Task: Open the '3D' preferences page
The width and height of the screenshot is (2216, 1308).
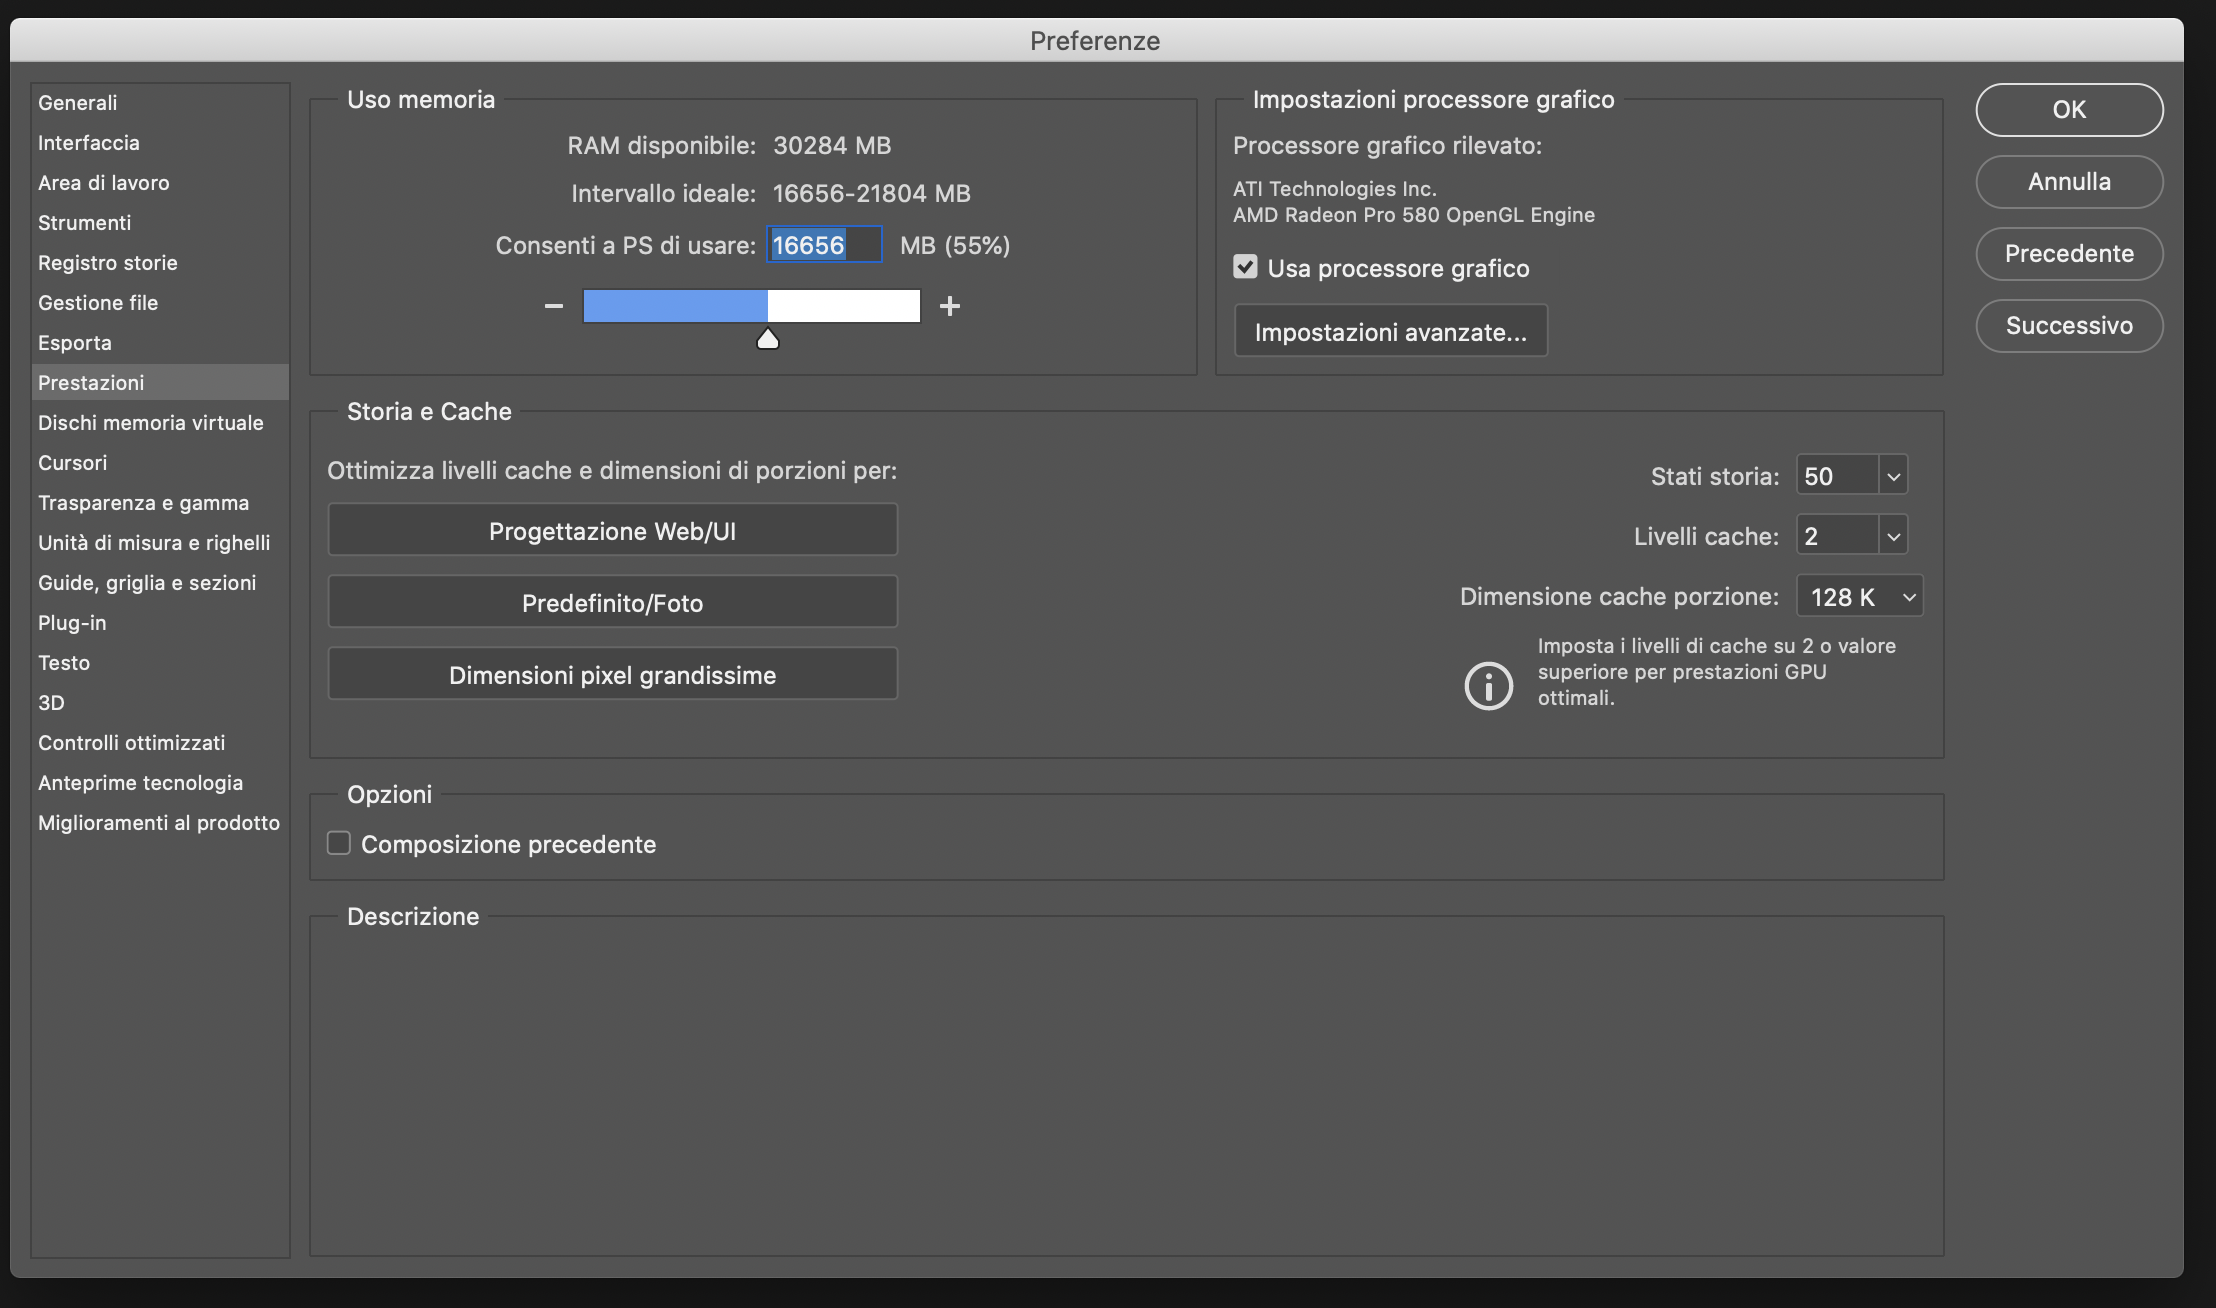Action: click(x=52, y=702)
